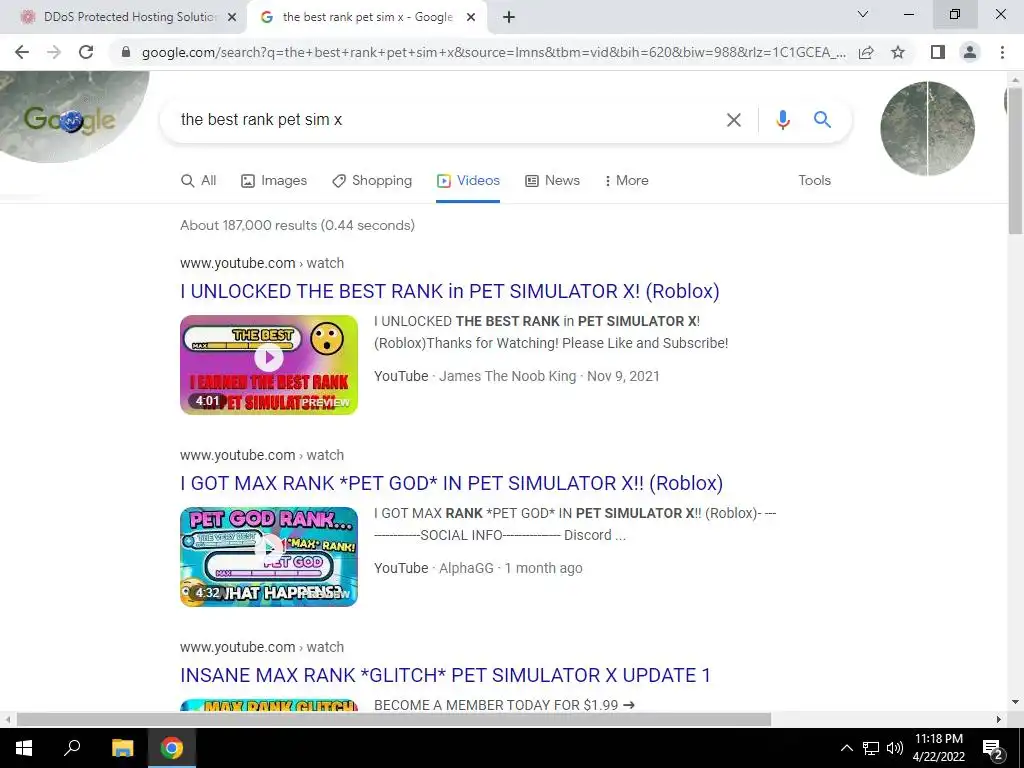Bookmark this page with the star icon
Screen dimensions: 1024x768
pyautogui.click(x=898, y=52)
